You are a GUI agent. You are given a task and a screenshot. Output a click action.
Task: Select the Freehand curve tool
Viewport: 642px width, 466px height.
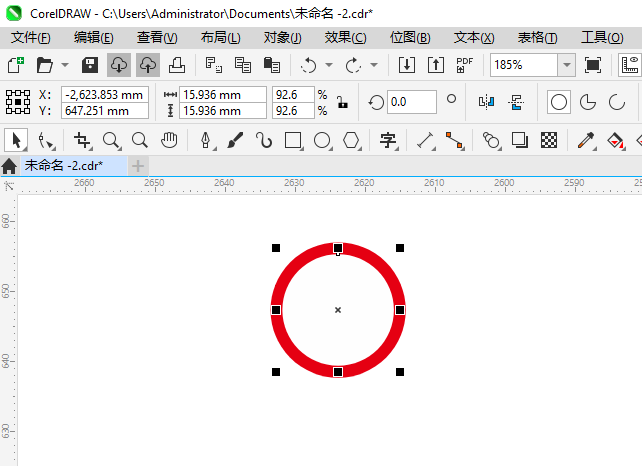[x=264, y=140]
